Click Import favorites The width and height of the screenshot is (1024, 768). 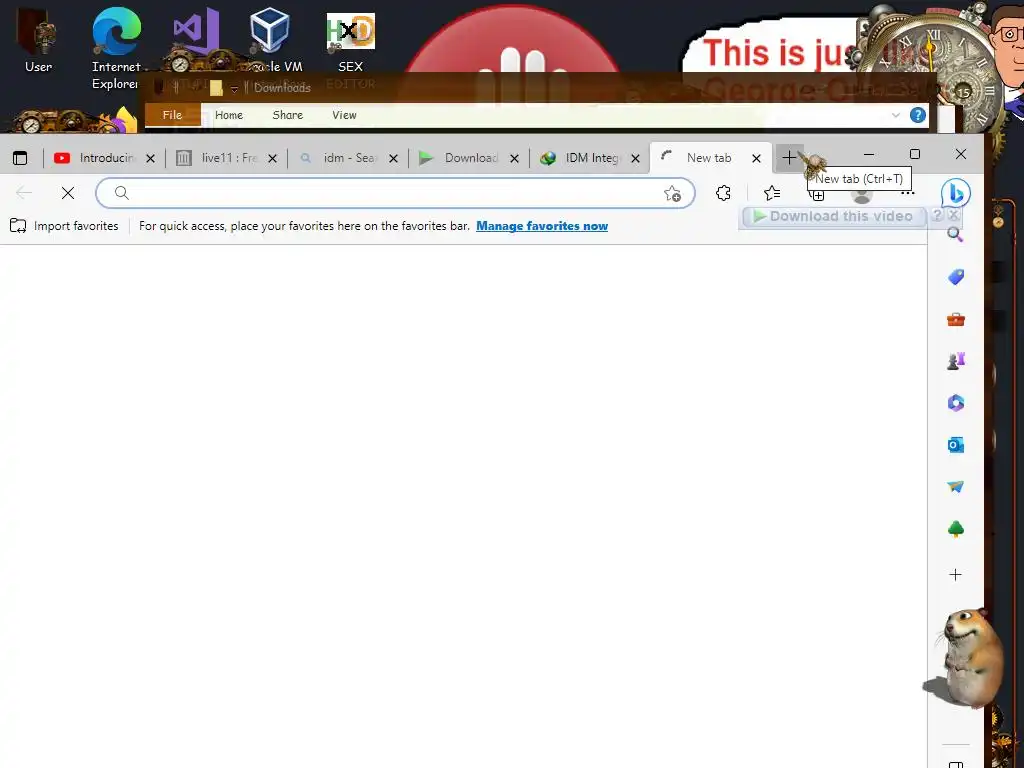coord(64,226)
